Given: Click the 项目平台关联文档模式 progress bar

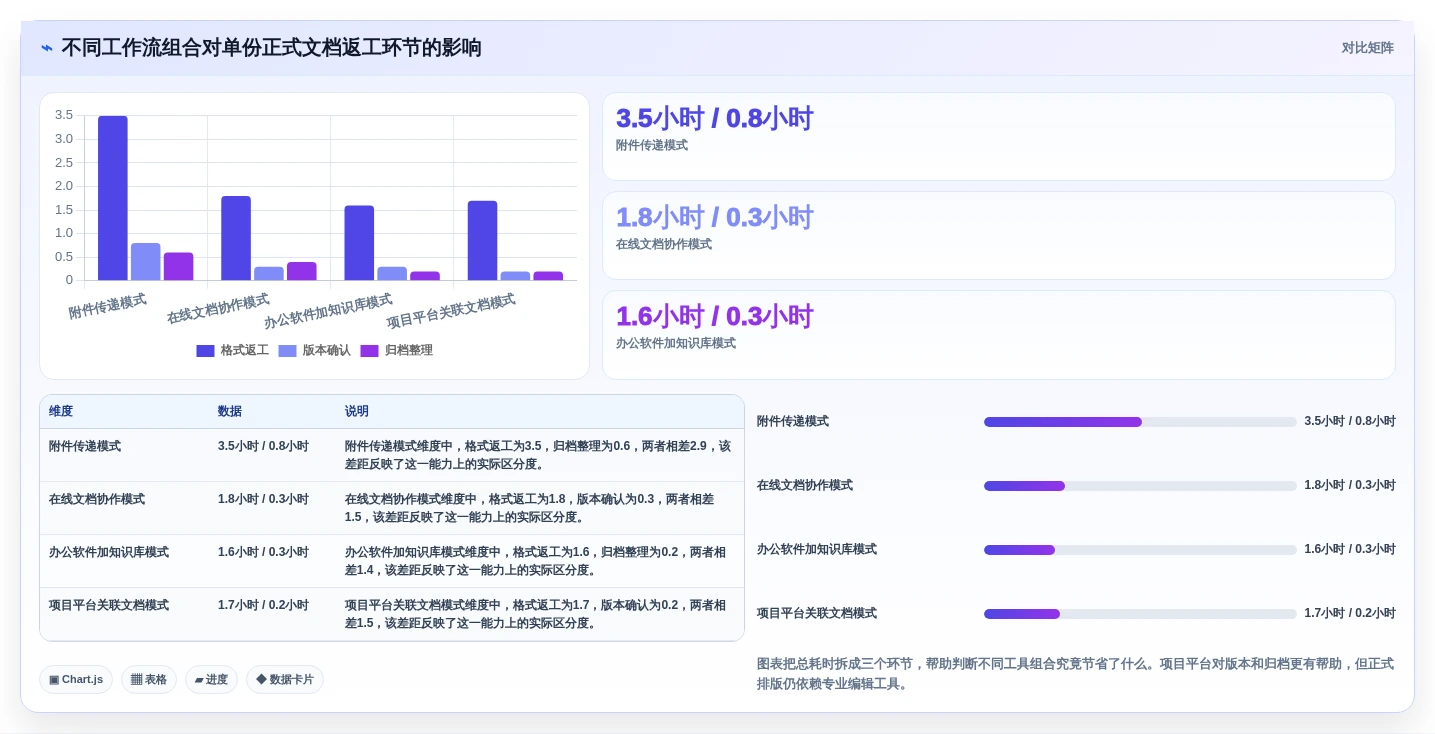Looking at the screenshot, I should (1140, 614).
